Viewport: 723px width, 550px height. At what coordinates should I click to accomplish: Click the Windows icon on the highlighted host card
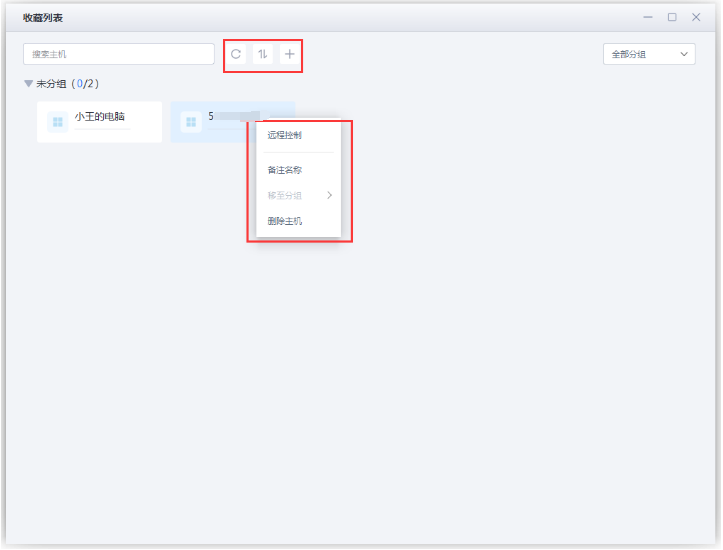(191, 122)
